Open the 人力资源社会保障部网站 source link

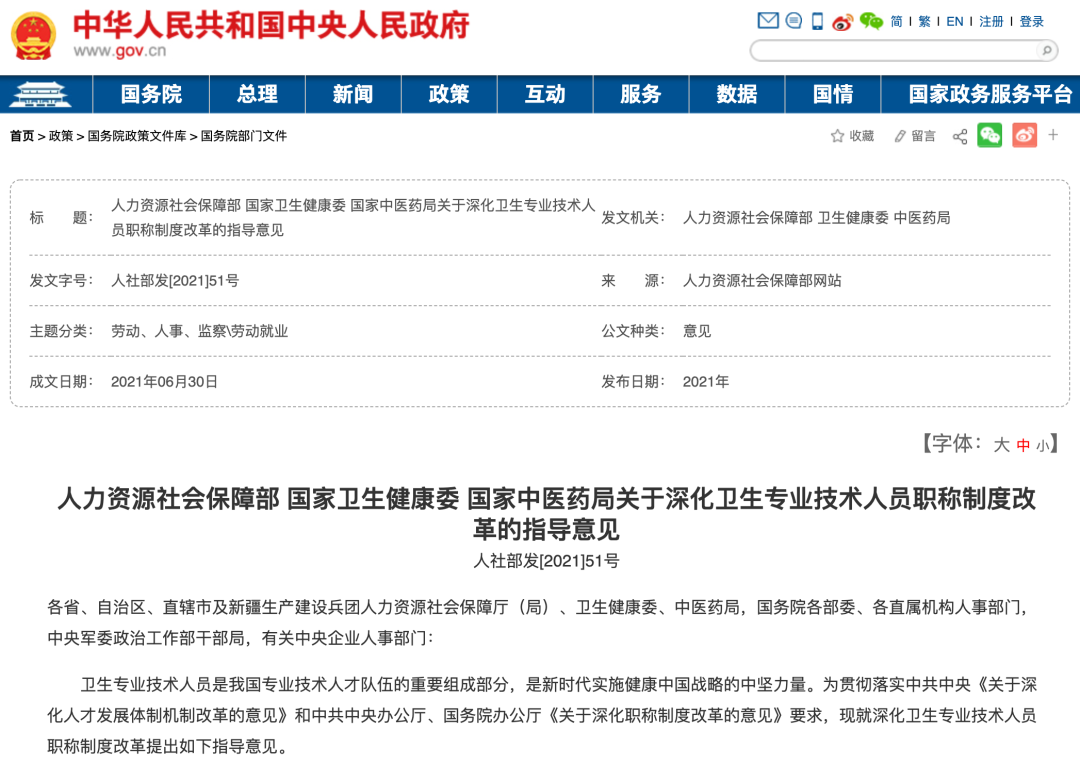pos(762,281)
